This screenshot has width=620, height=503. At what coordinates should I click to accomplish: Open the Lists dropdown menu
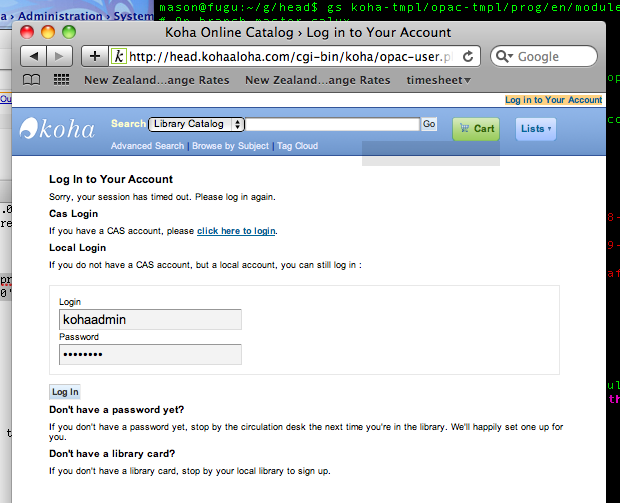[x=535, y=128]
